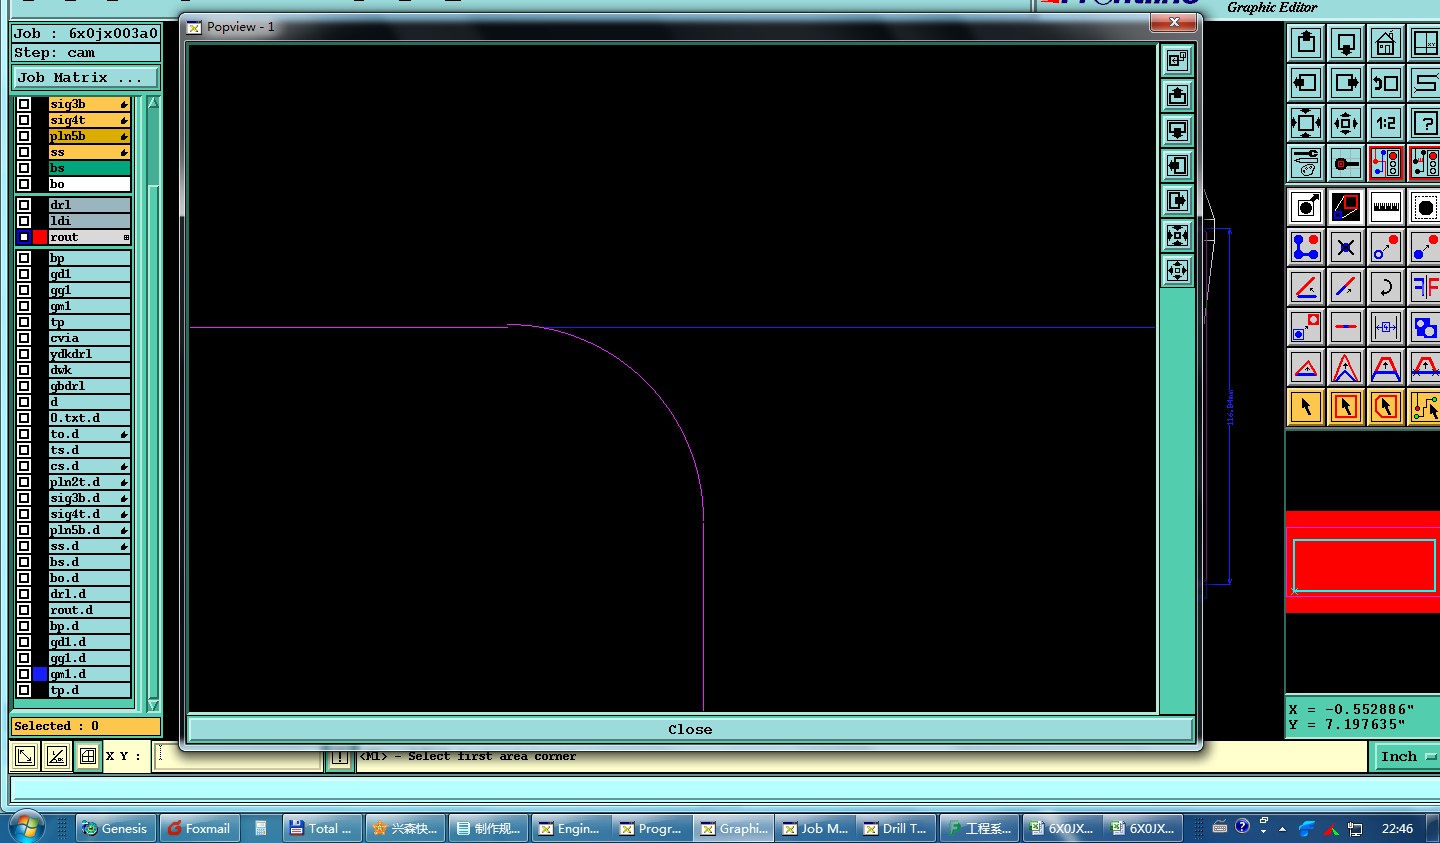This screenshot has width=1440, height=843.
Task: Click the layer list scroll up arrow
Action: [x=153, y=103]
